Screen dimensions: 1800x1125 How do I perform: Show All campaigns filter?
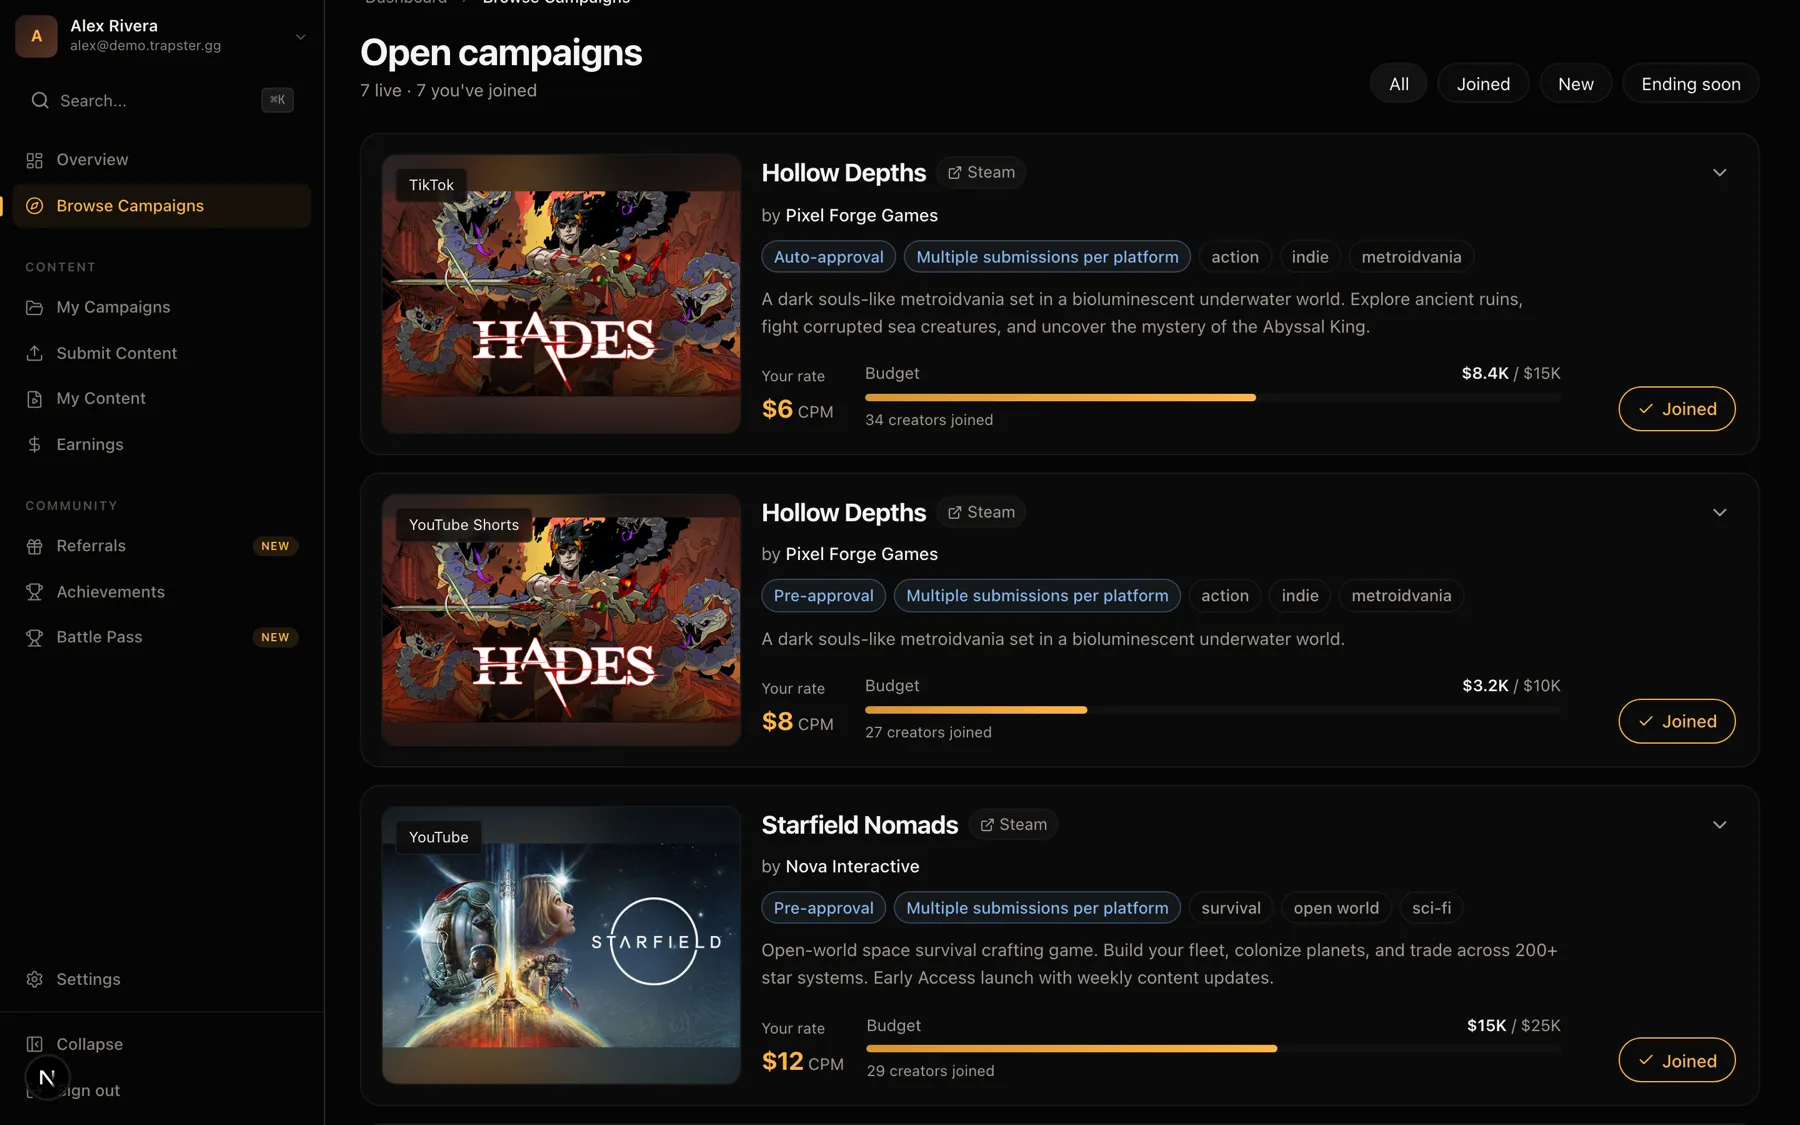point(1398,84)
